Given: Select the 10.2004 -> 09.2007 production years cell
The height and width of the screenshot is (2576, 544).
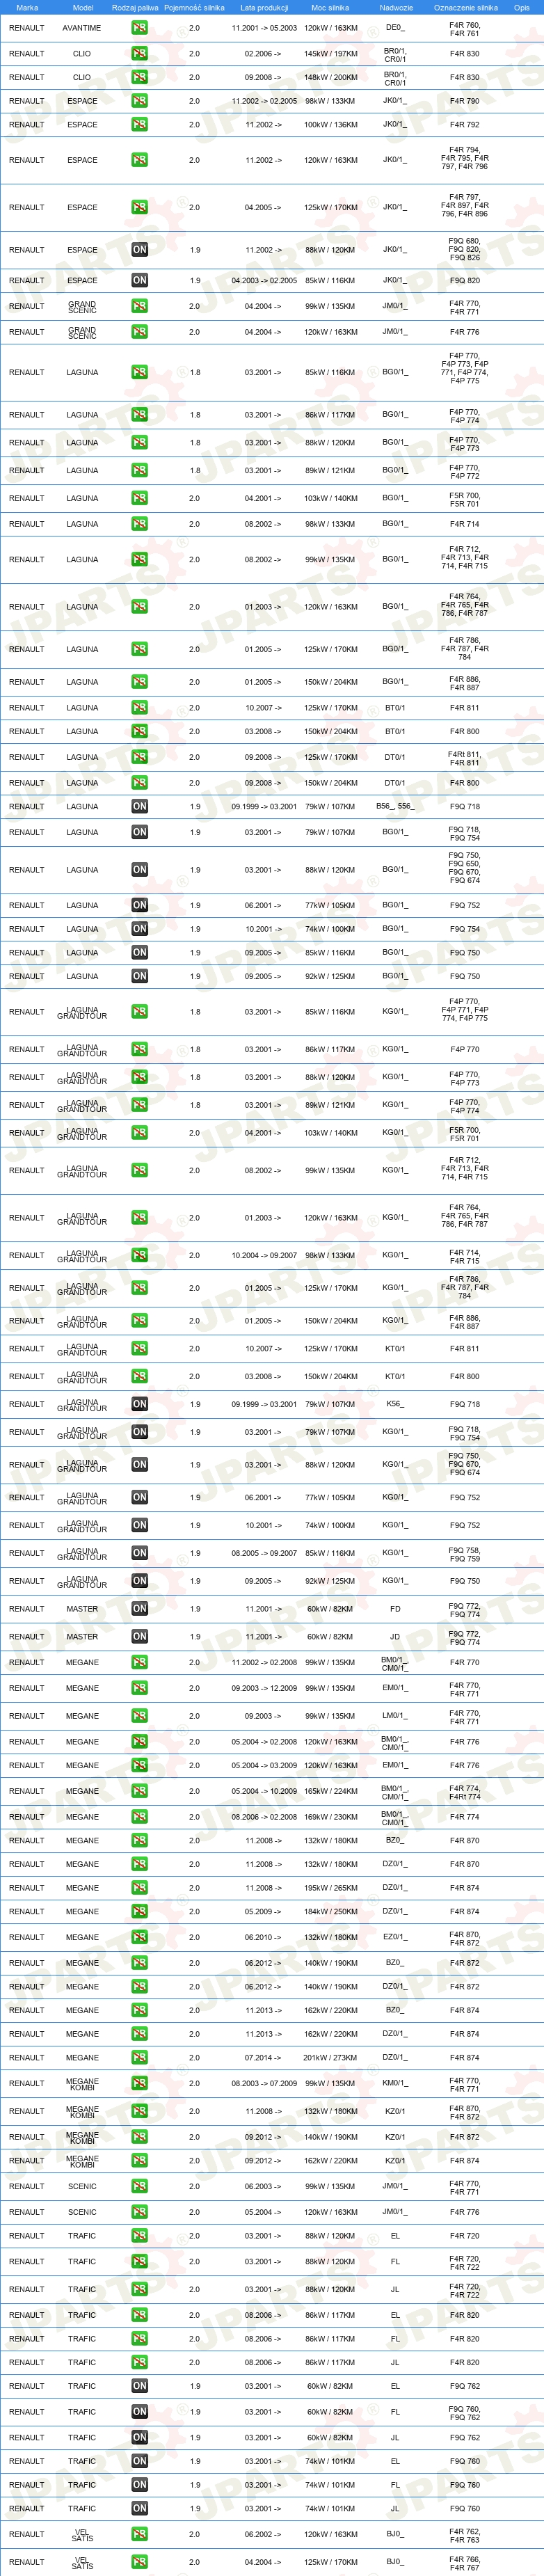Looking at the screenshot, I should 264,1255.
